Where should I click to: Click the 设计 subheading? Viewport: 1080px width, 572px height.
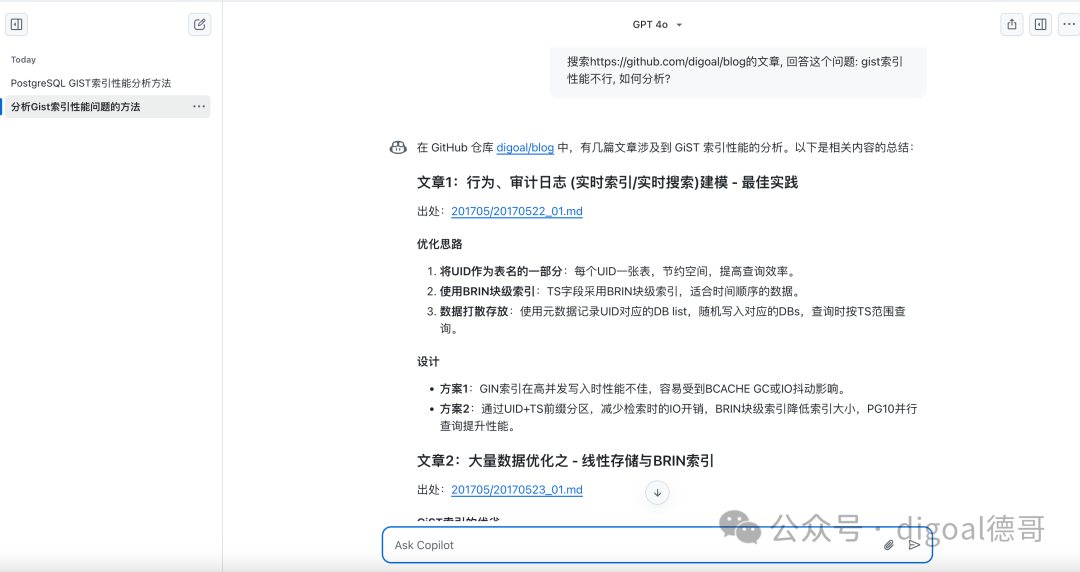428,362
